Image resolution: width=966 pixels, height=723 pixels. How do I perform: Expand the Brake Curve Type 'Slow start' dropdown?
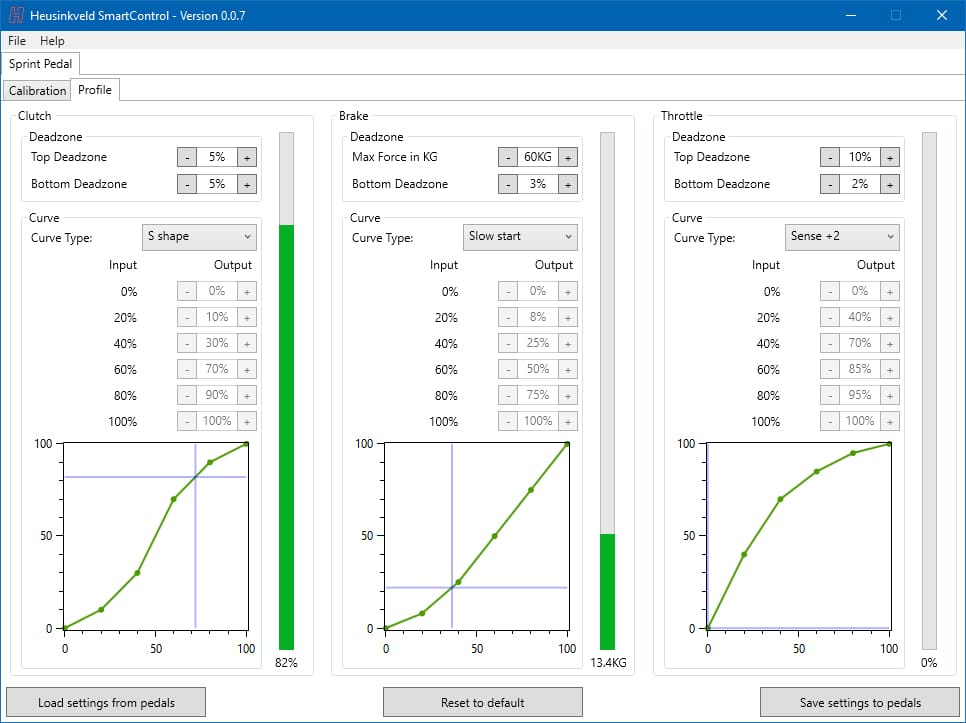pyautogui.click(x=521, y=237)
